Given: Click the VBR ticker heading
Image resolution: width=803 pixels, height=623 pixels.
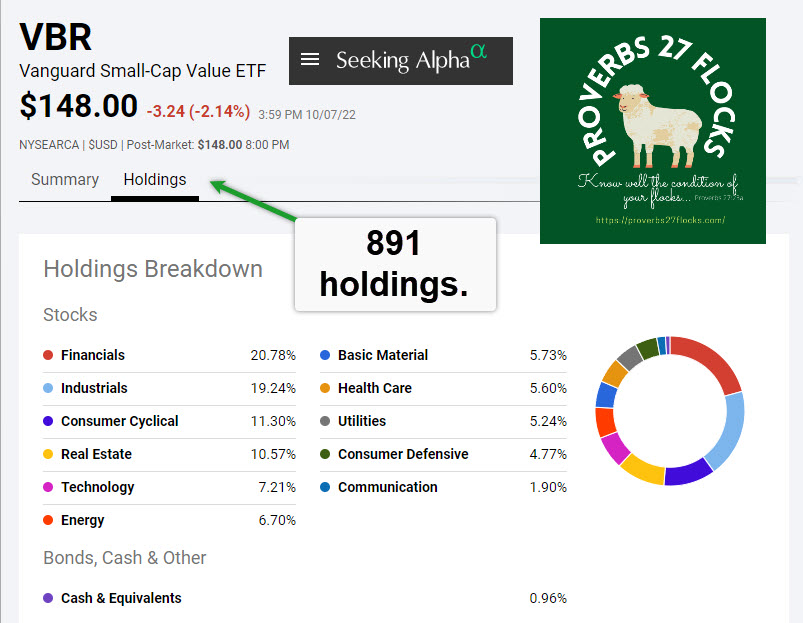Looking at the screenshot, I should pyautogui.click(x=56, y=37).
